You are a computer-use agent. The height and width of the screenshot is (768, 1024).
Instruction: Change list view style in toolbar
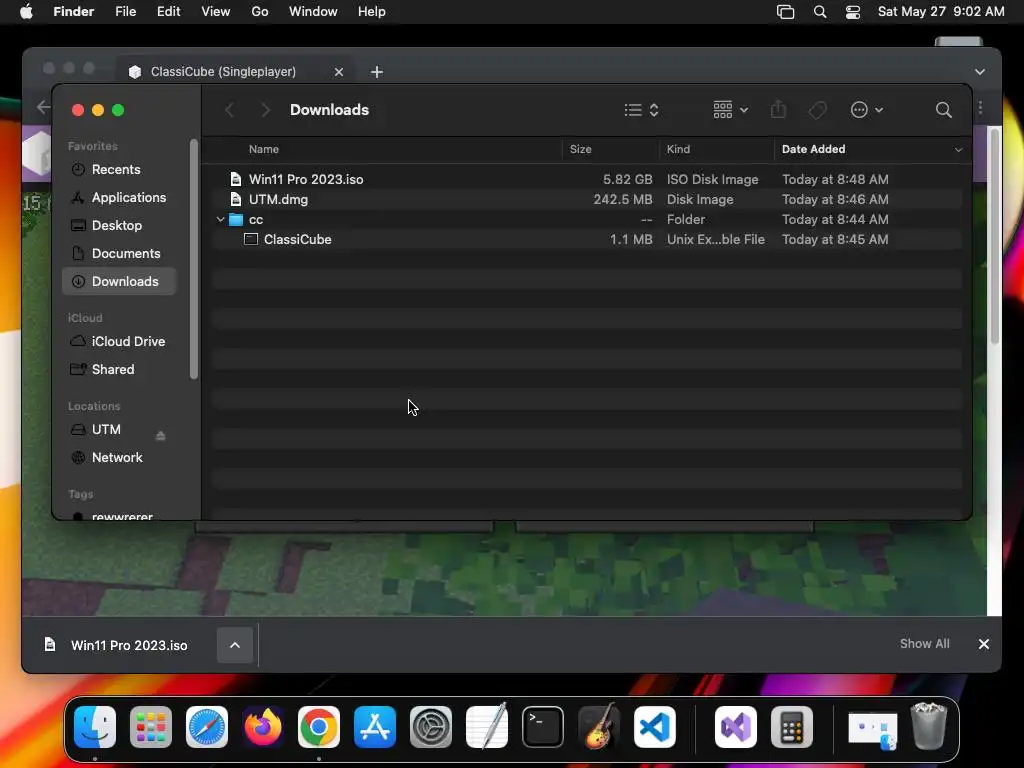pyautogui.click(x=641, y=110)
